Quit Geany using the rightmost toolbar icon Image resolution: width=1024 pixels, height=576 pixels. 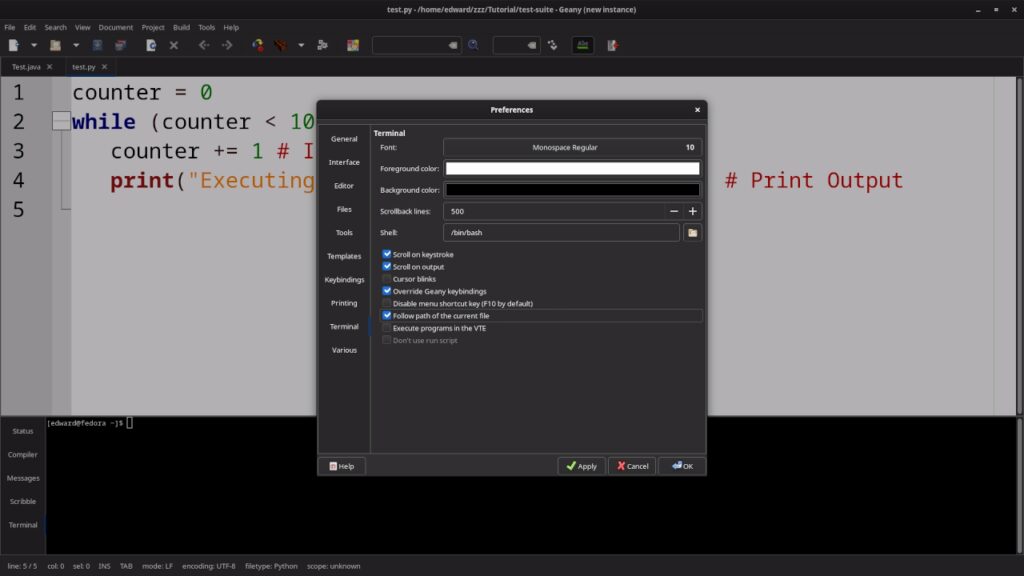[612, 45]
